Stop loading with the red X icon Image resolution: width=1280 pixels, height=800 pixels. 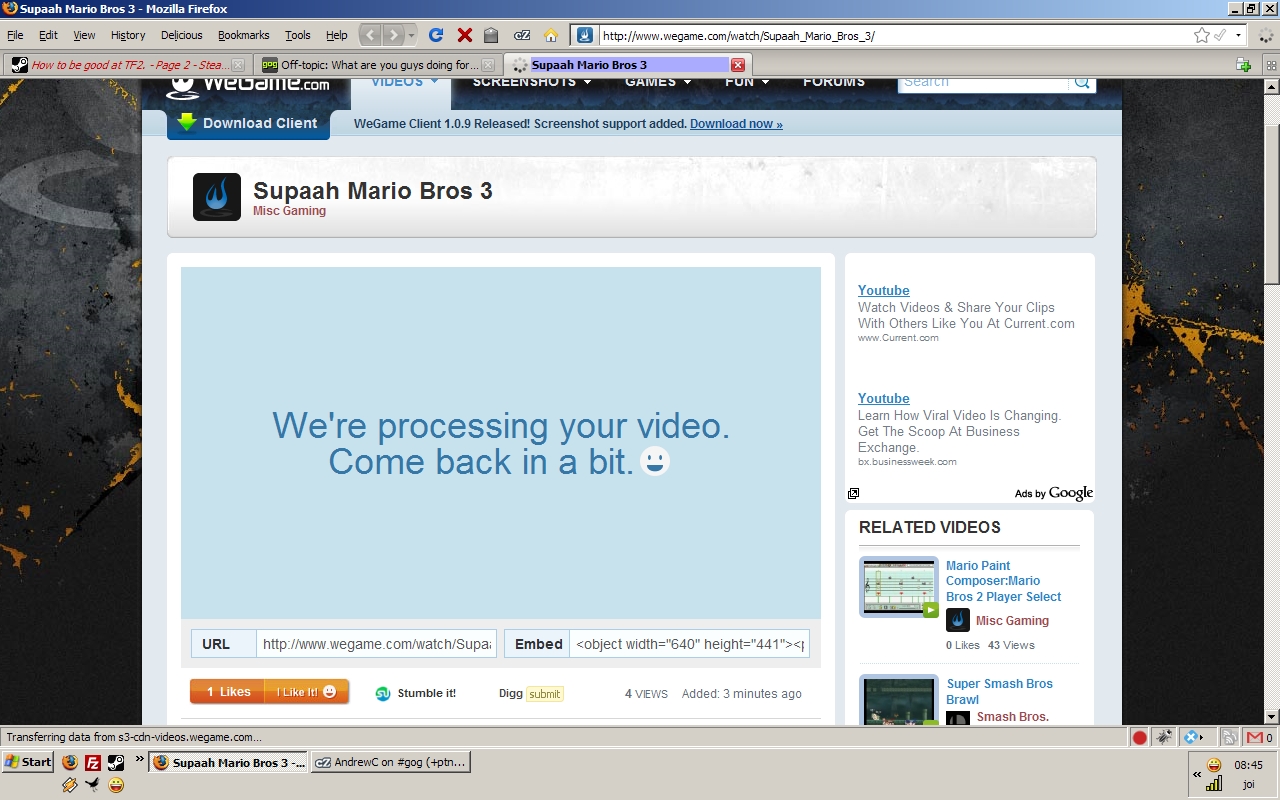point(465,35)
